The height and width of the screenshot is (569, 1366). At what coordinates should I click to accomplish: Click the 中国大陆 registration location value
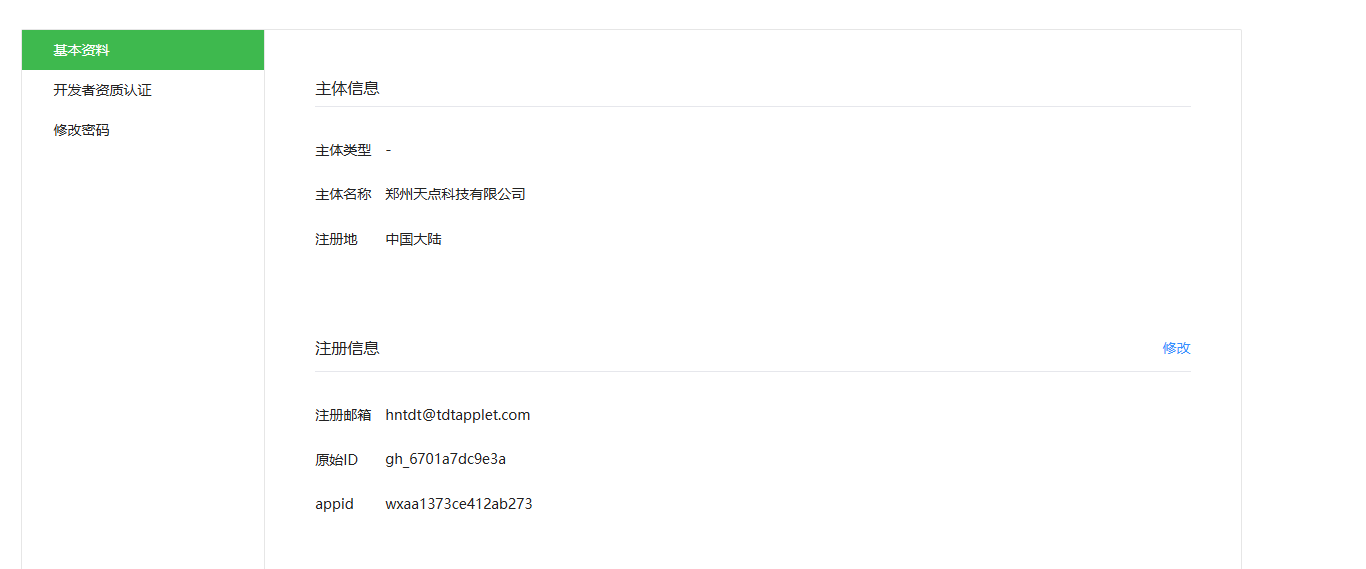(413, 239)
